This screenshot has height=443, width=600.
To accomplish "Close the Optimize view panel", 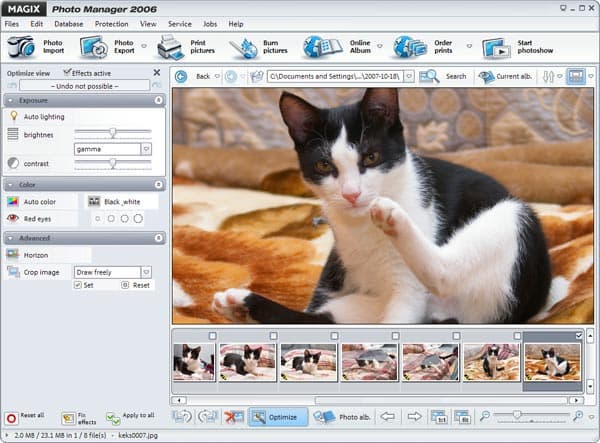I will pyautogui.click(x=157, y=72).
